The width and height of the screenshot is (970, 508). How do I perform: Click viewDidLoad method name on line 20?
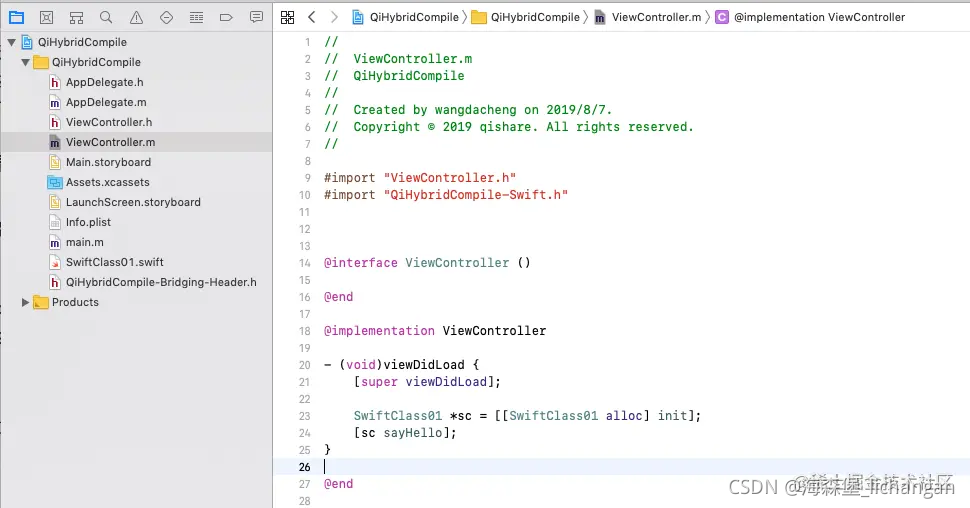[424, 365]
